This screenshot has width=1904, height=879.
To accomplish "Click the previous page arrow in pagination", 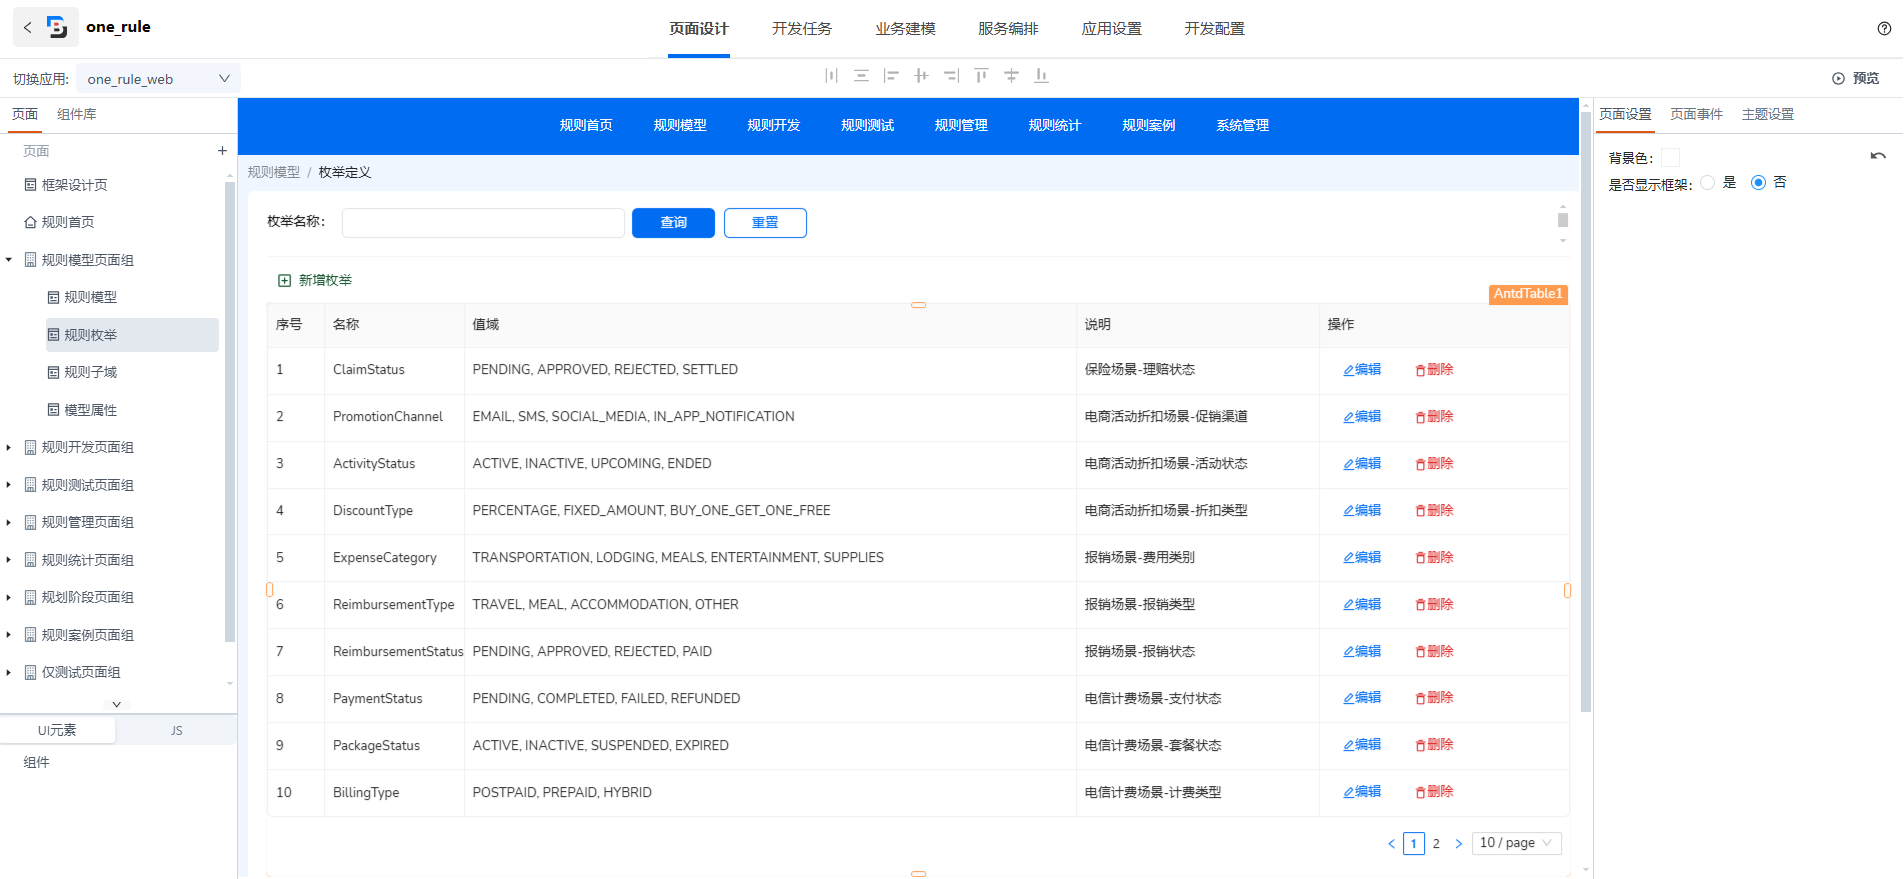I will (1391, 844).
